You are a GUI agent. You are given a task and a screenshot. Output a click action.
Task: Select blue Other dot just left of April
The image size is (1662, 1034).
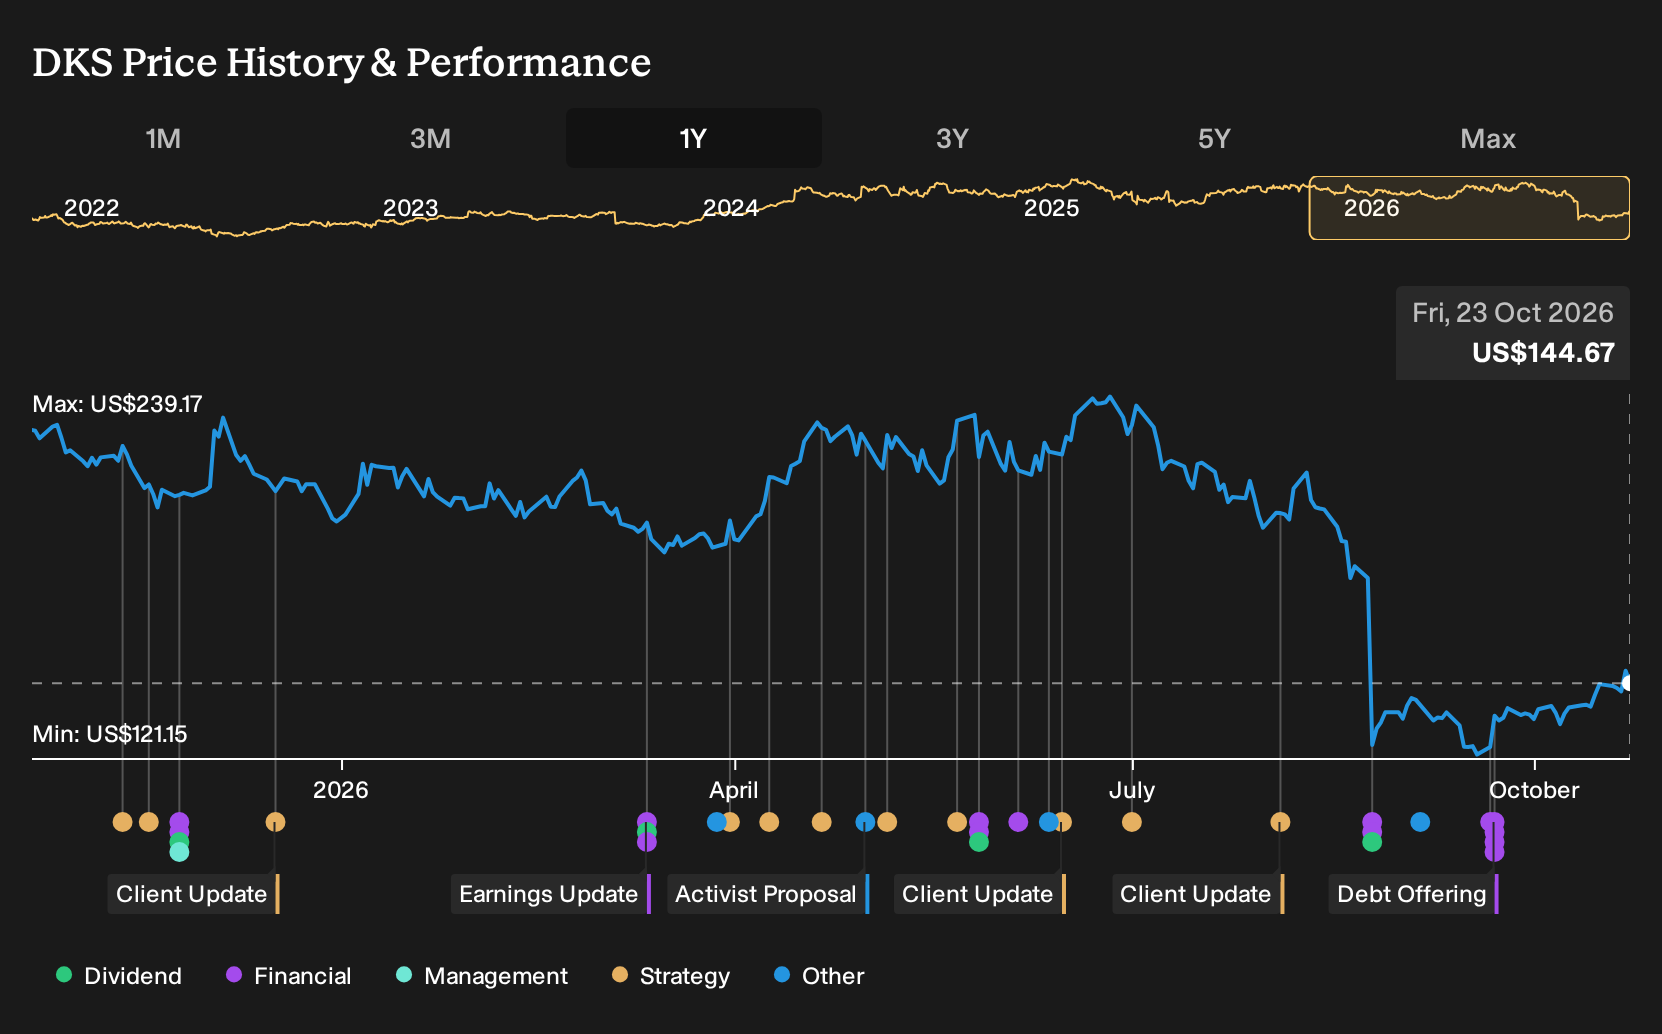(x=716, y=822)
